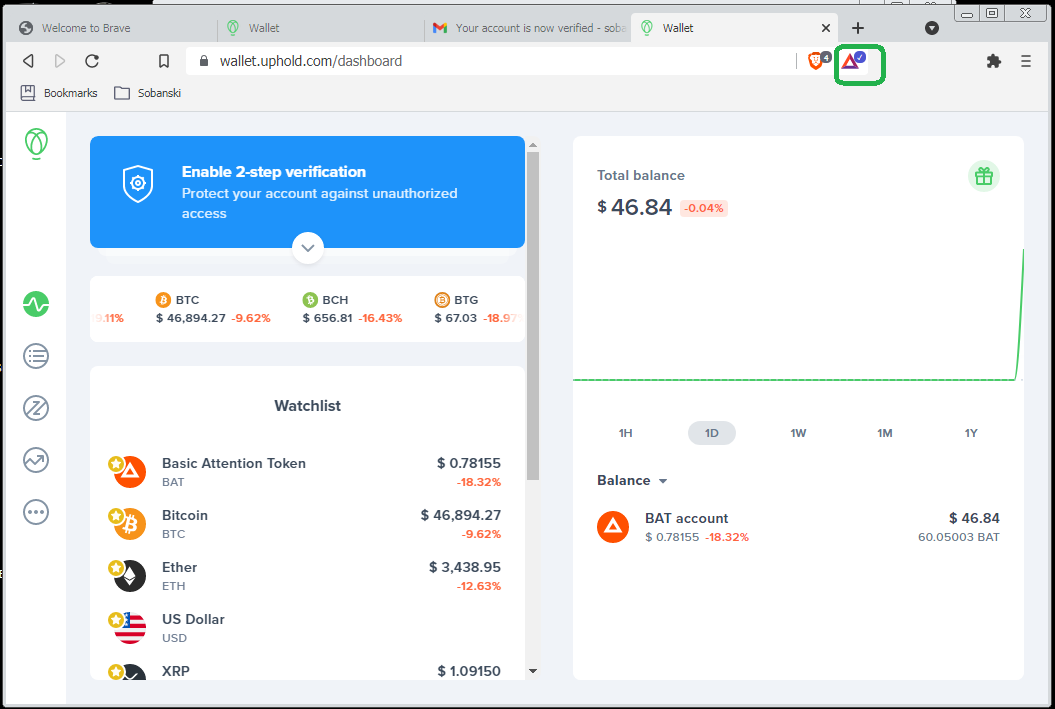Screen dimensions: 1055x709
Task: Click the scrollbar down arrow
Action: [533, 671]
